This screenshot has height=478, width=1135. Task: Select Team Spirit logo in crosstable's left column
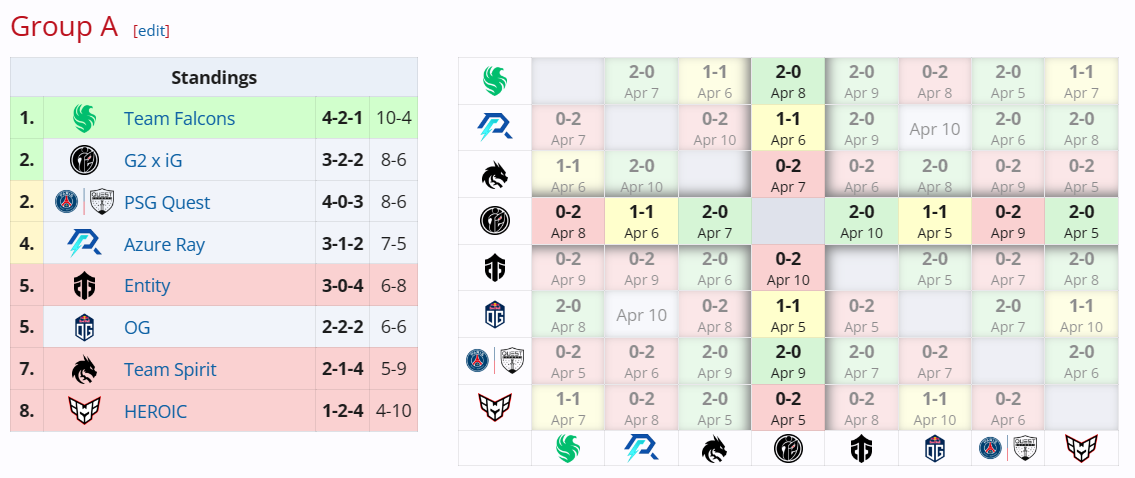pos(495,175)
